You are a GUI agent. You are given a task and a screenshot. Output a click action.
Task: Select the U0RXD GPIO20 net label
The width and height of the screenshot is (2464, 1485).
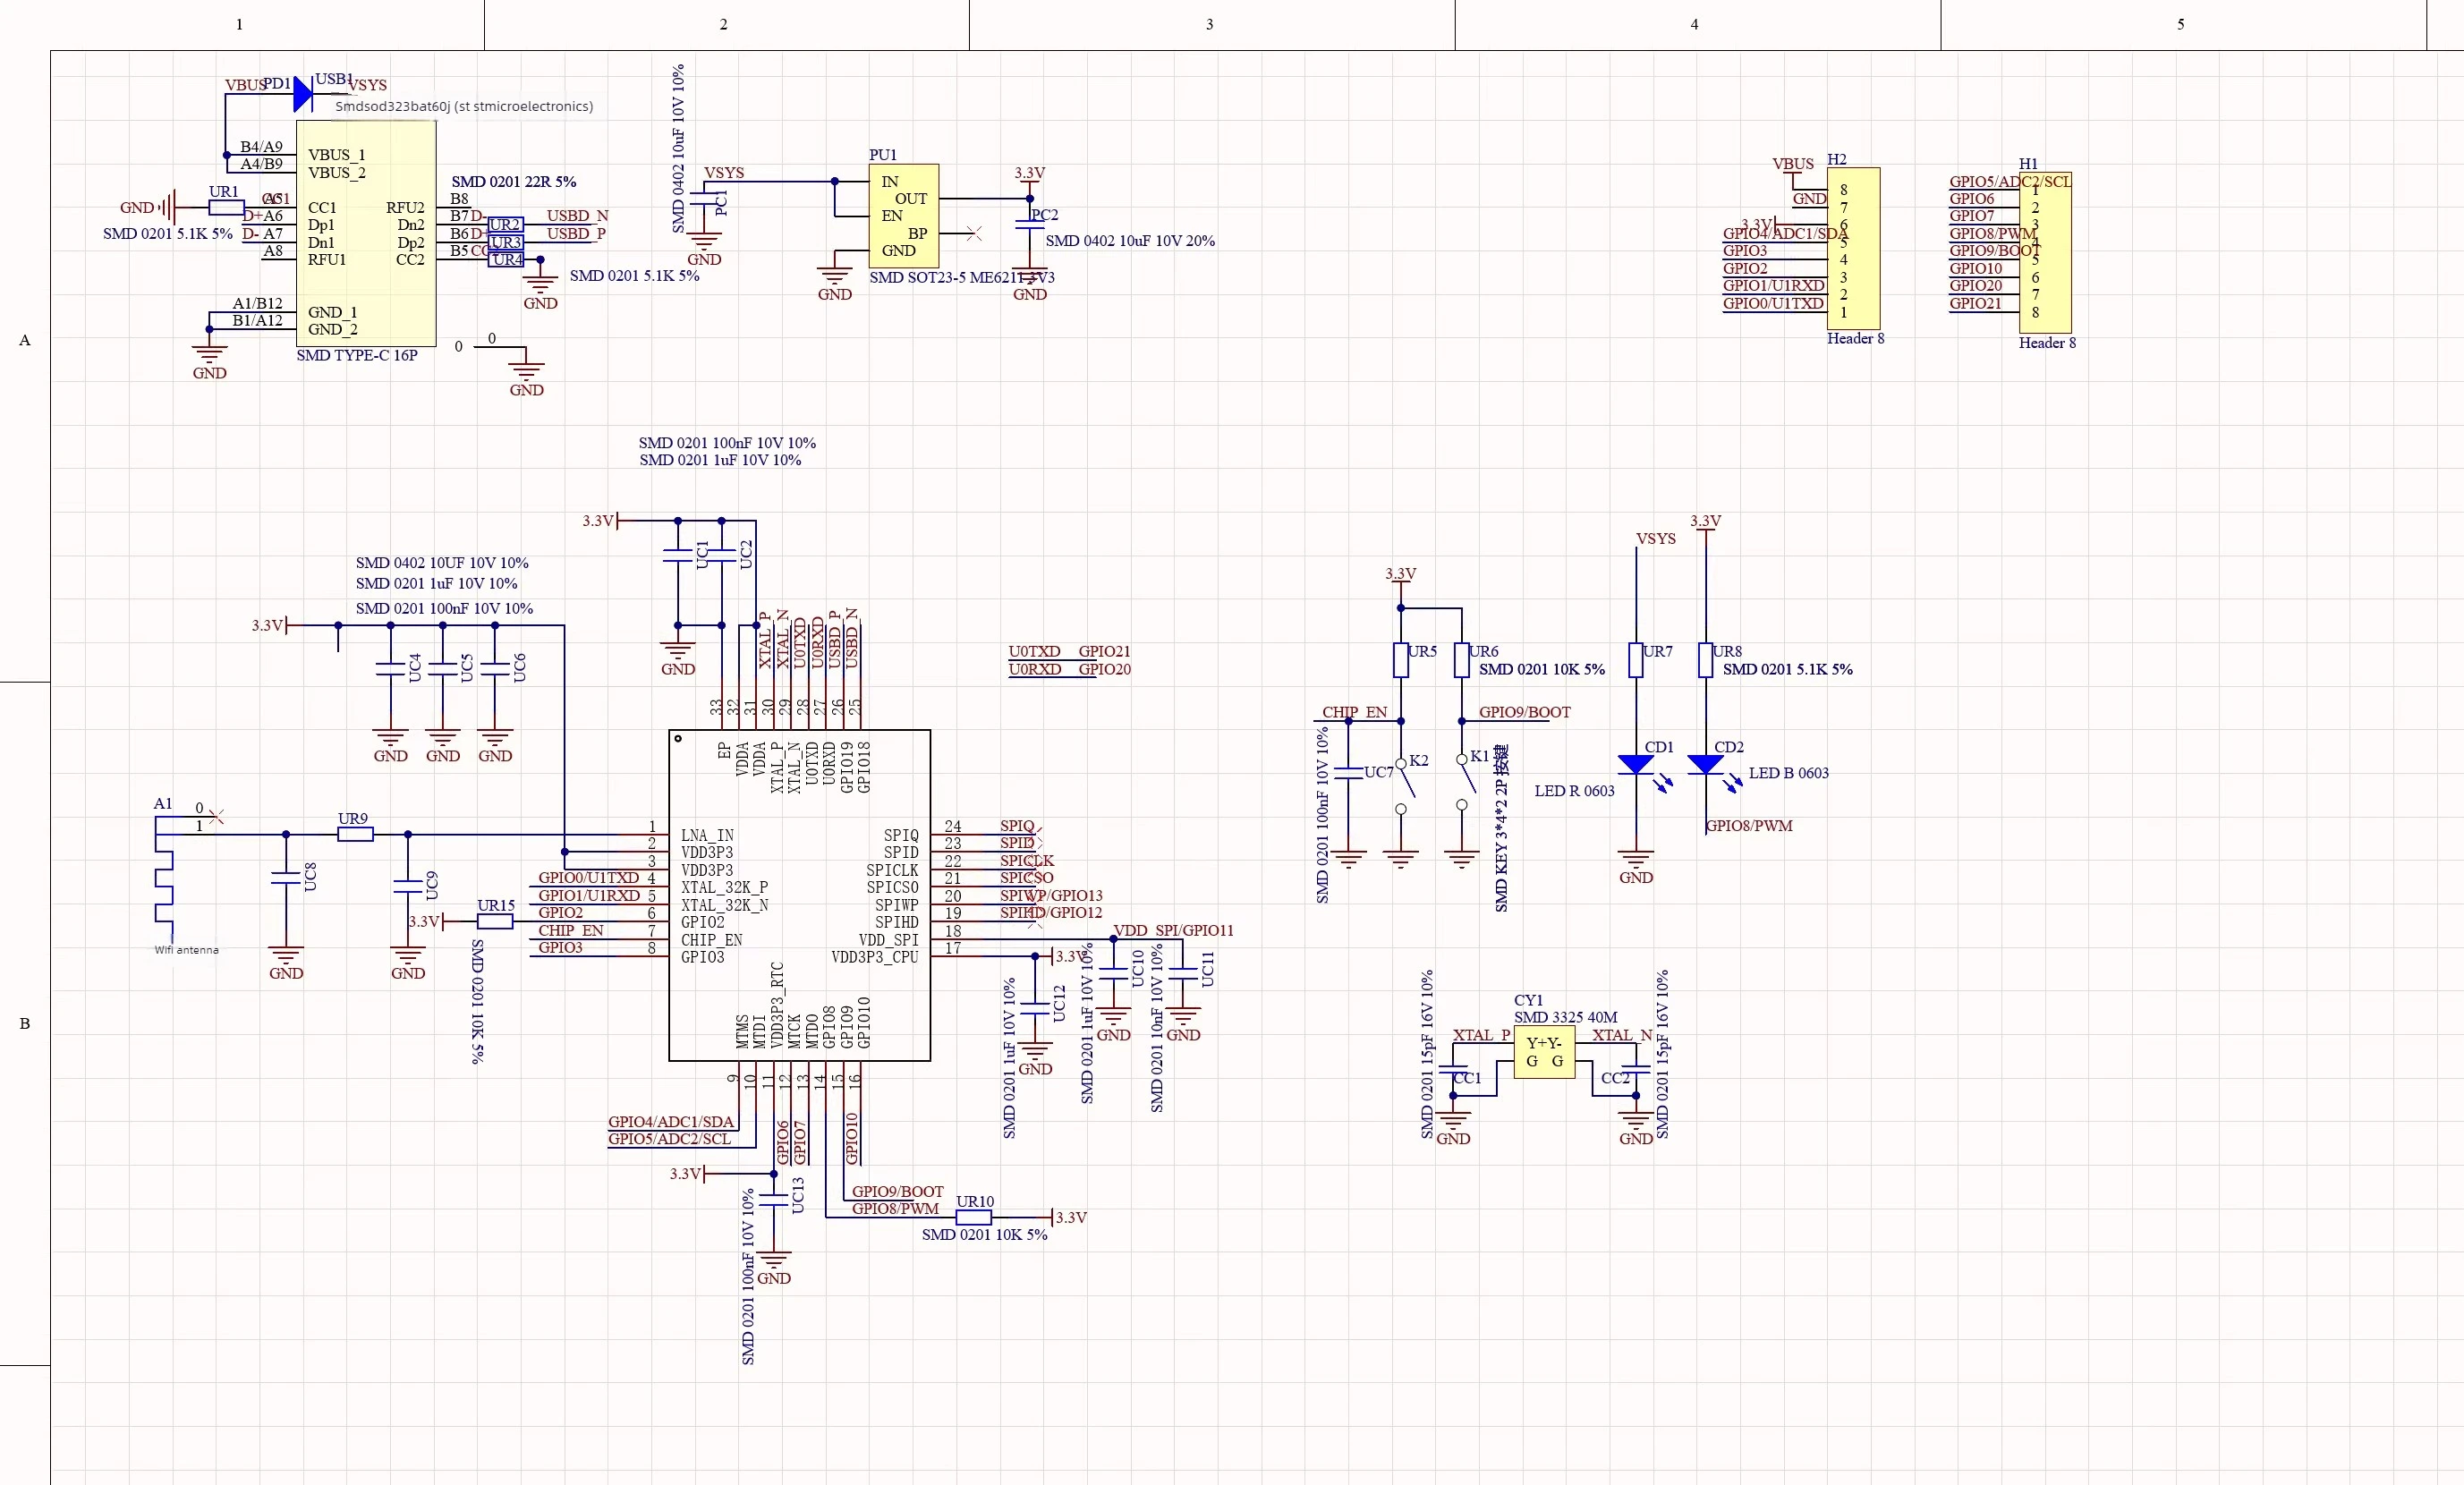click(x=1069, y=670)
